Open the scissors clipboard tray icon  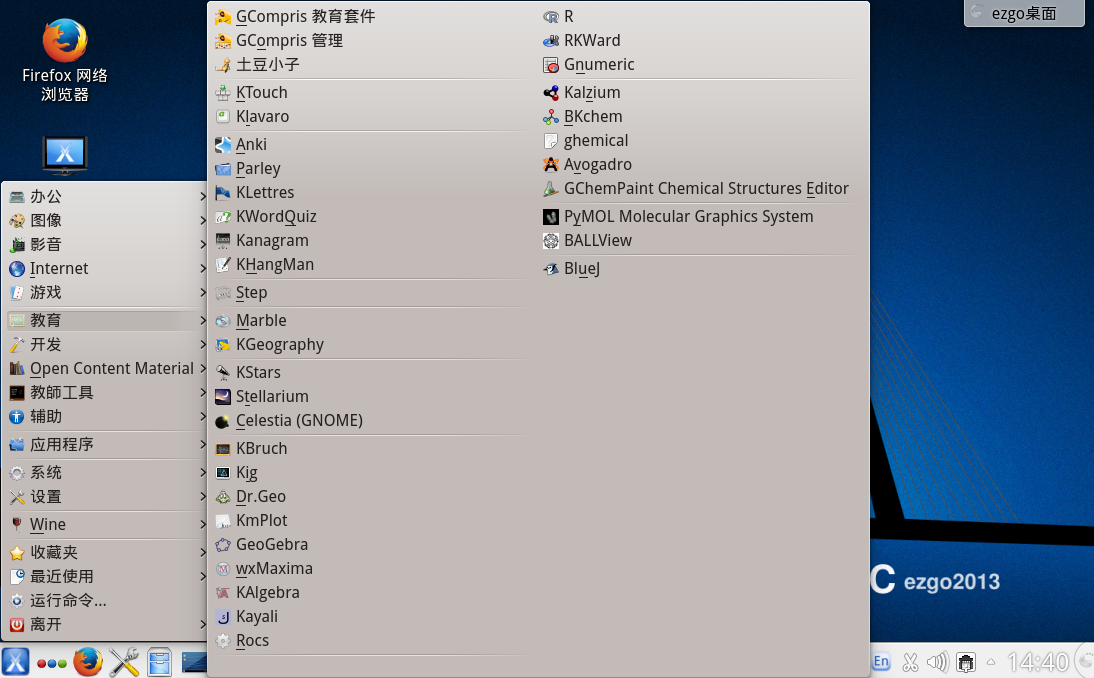pos(910,661)
